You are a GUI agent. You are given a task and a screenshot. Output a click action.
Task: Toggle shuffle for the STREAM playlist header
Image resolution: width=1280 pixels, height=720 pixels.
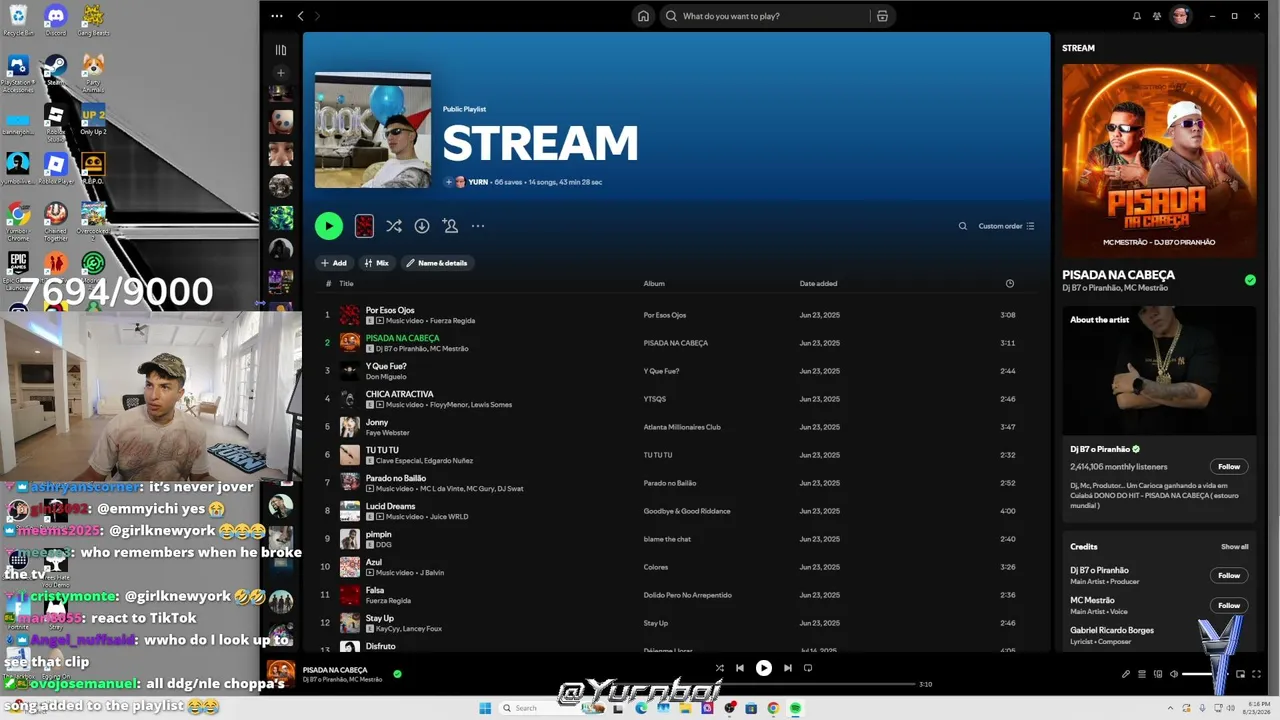click(x=394, y=226)
